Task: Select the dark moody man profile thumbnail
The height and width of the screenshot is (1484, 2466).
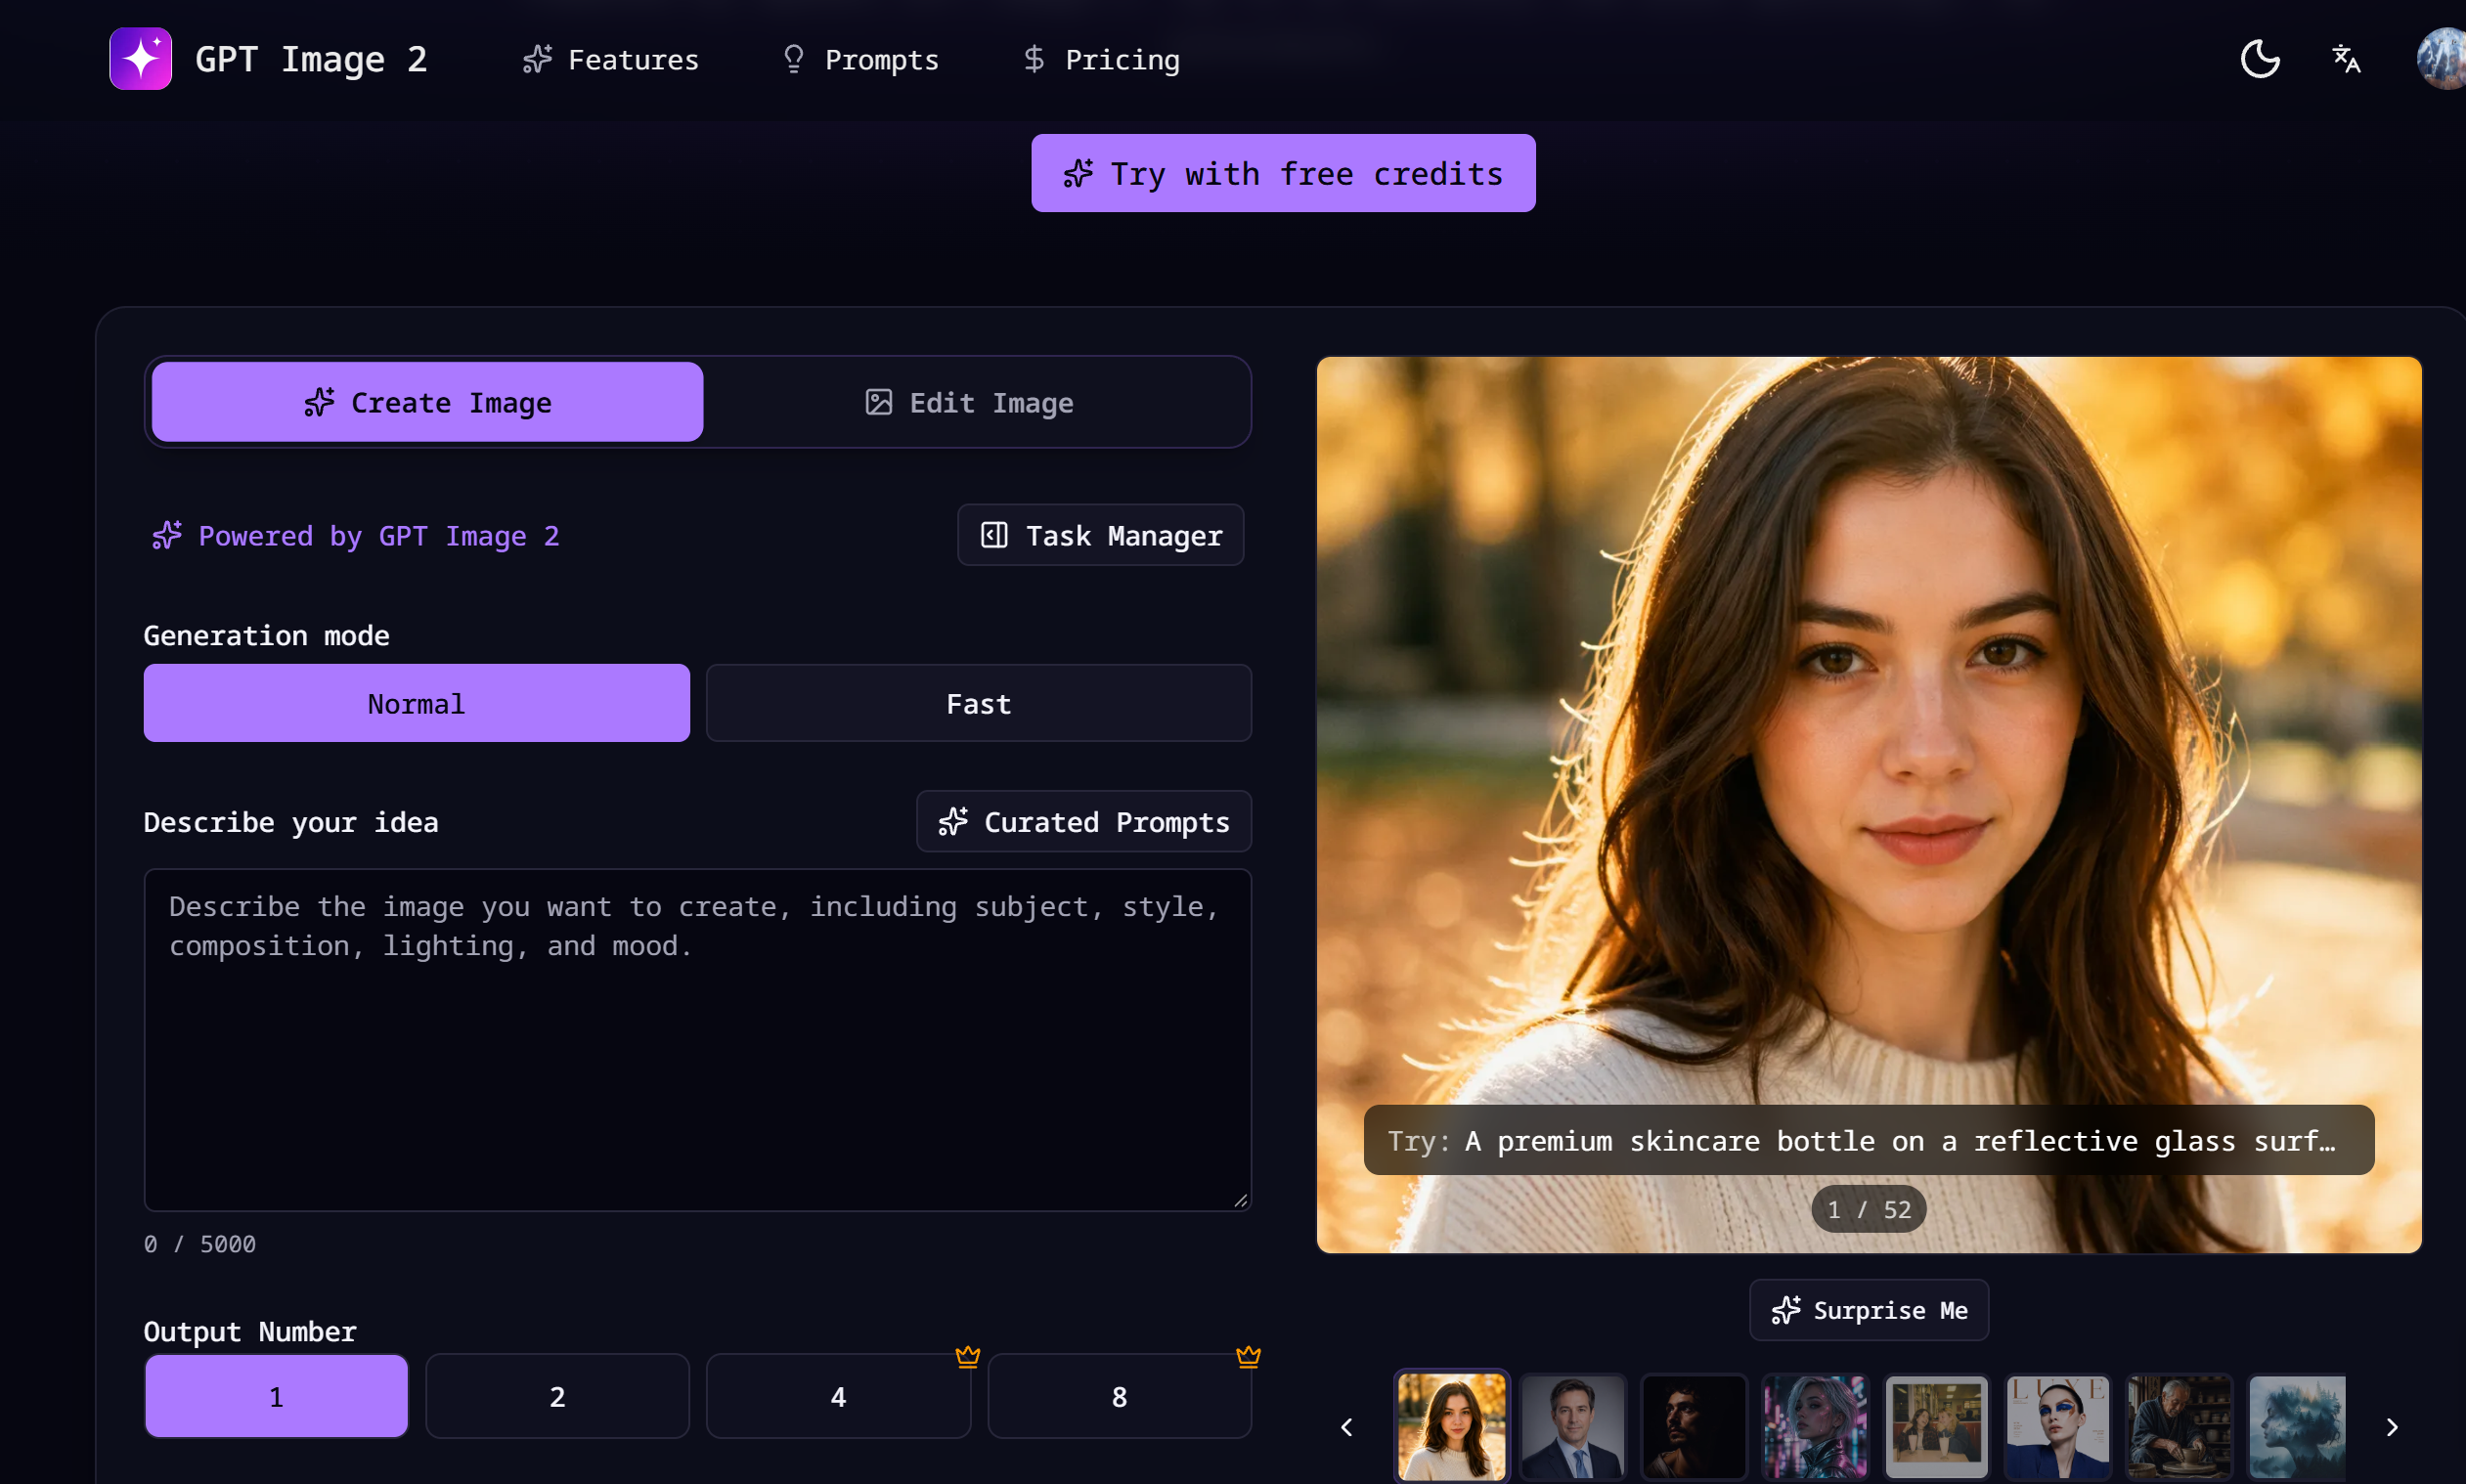Action: click(1693, 1427)
